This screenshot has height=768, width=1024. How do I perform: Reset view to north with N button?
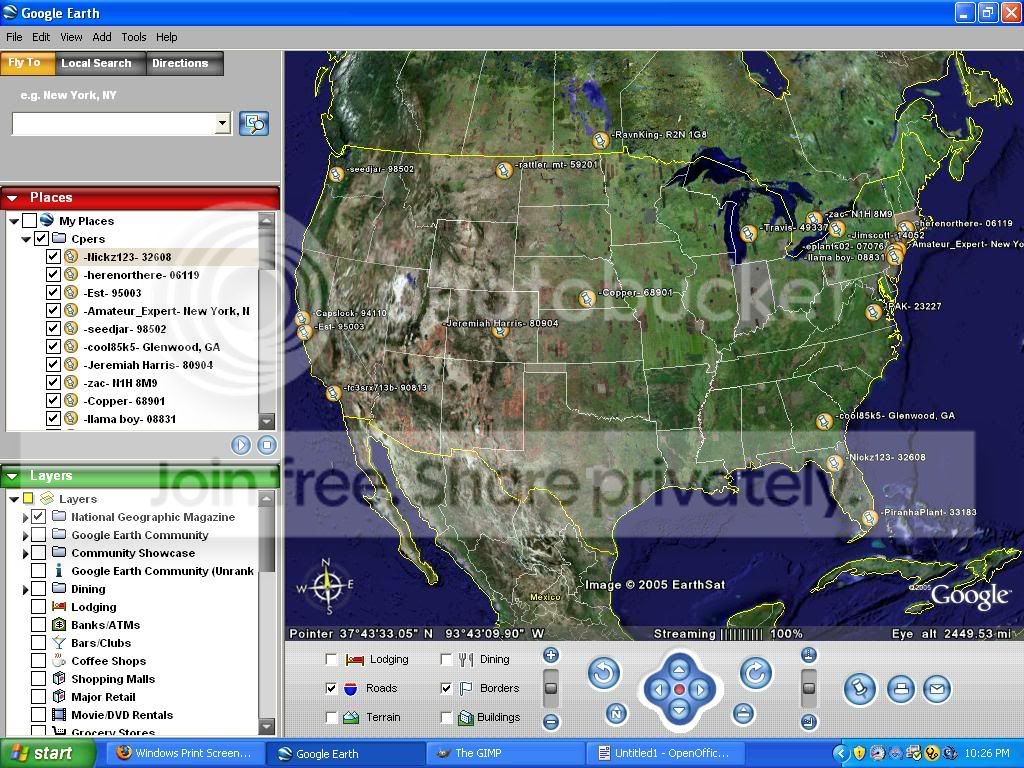click(616, 713)
